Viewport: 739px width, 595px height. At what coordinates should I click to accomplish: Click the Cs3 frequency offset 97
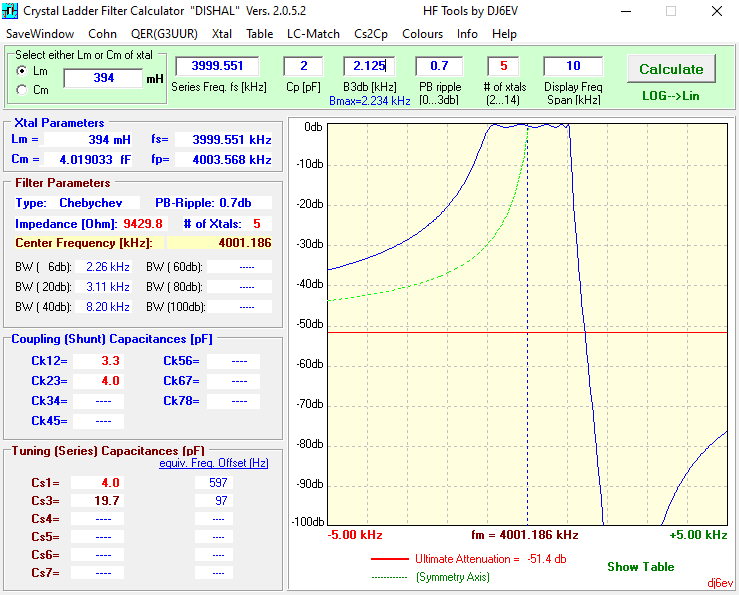coord(213,501)
